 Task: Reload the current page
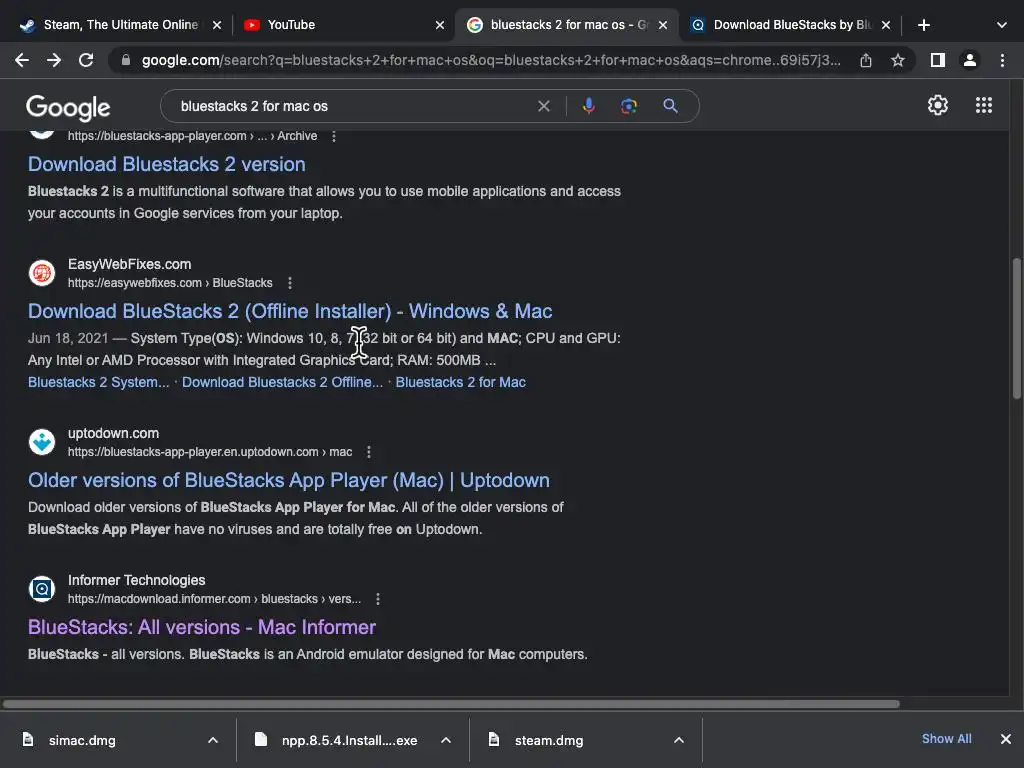86,60
